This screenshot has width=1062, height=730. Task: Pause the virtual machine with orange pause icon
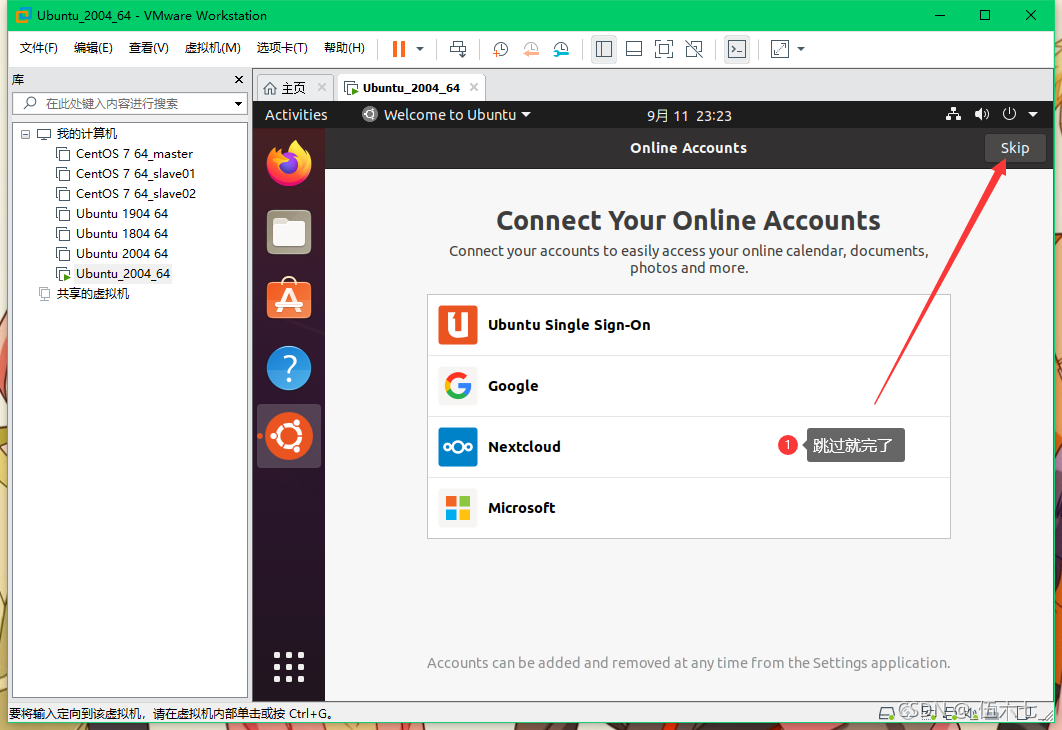(399, 49)
